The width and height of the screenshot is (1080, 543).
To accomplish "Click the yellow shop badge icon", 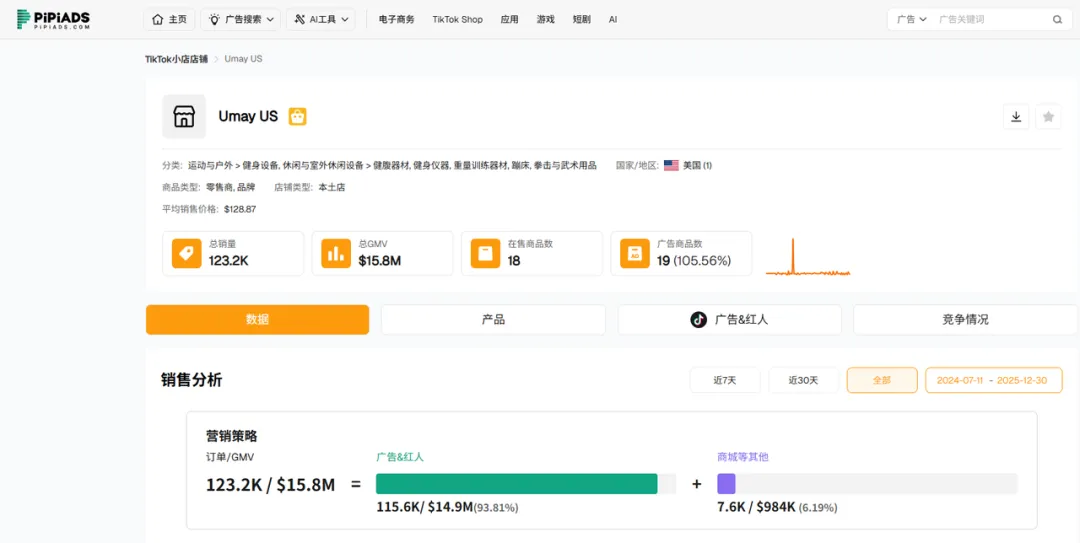I will [x=298, y=117].
